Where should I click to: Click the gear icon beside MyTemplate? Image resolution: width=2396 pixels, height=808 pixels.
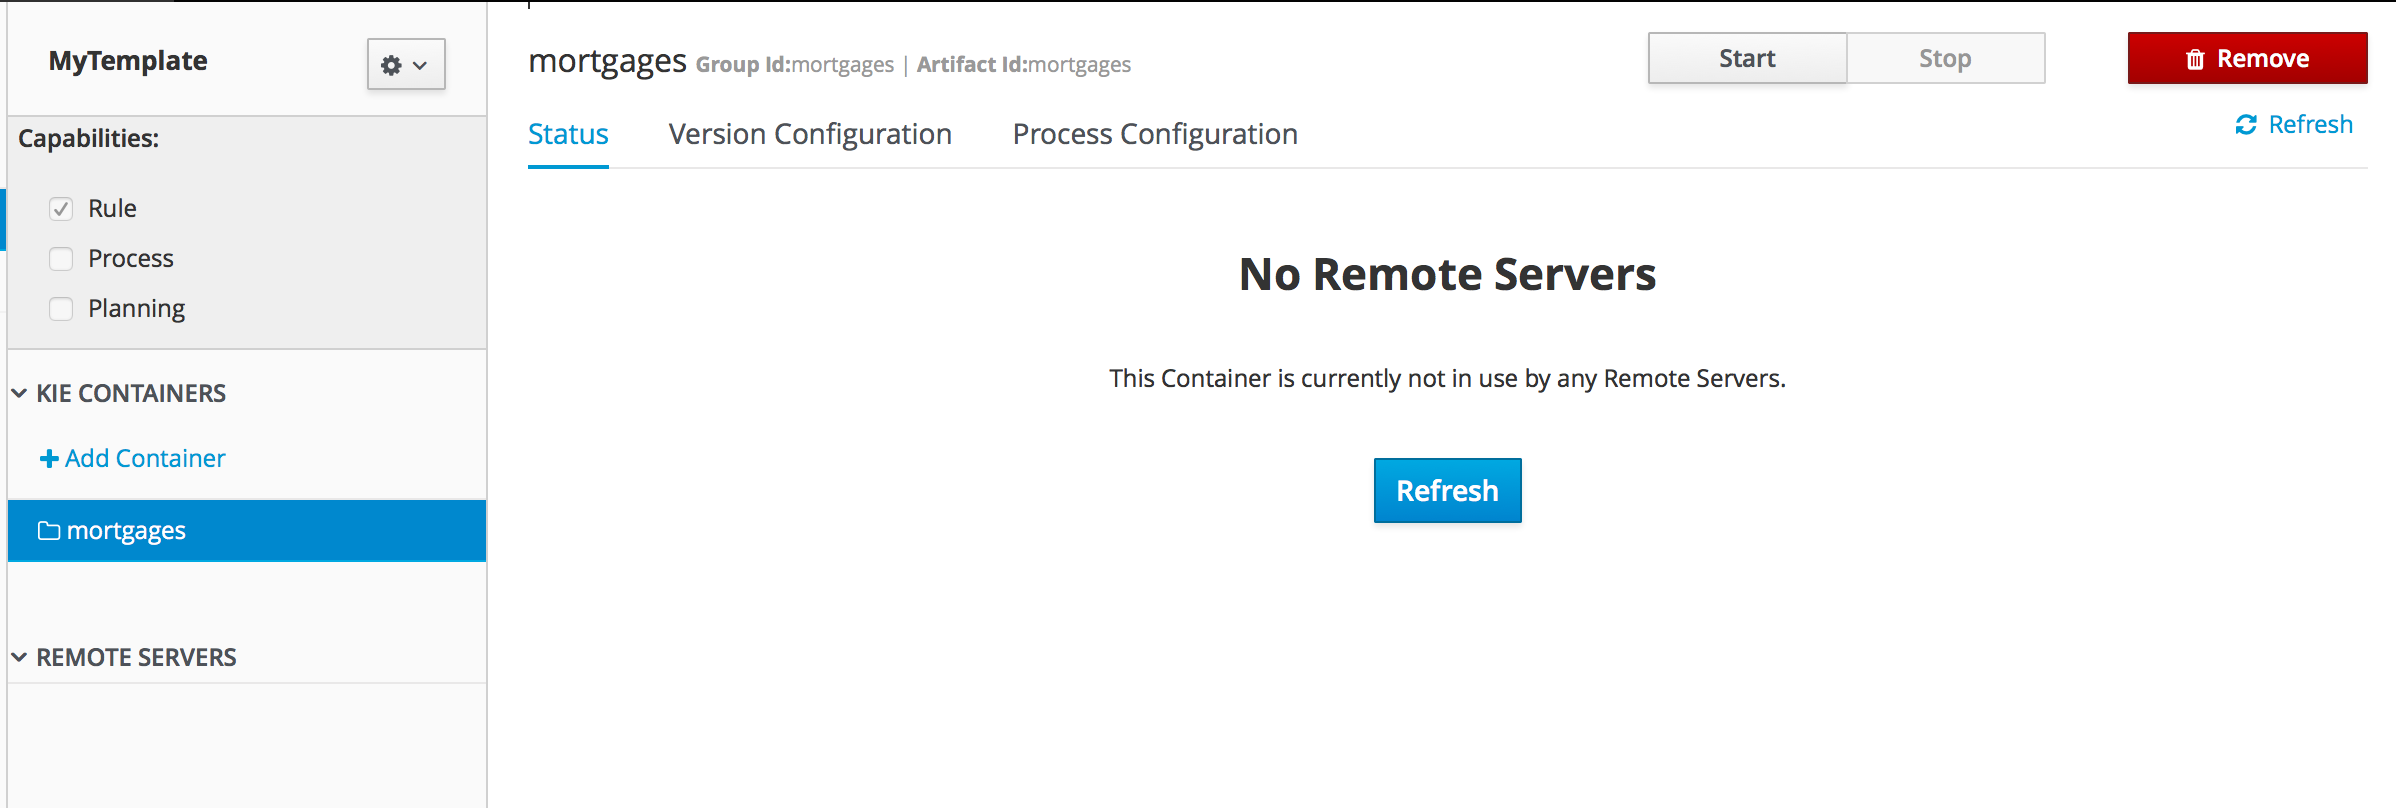(391, 65)
